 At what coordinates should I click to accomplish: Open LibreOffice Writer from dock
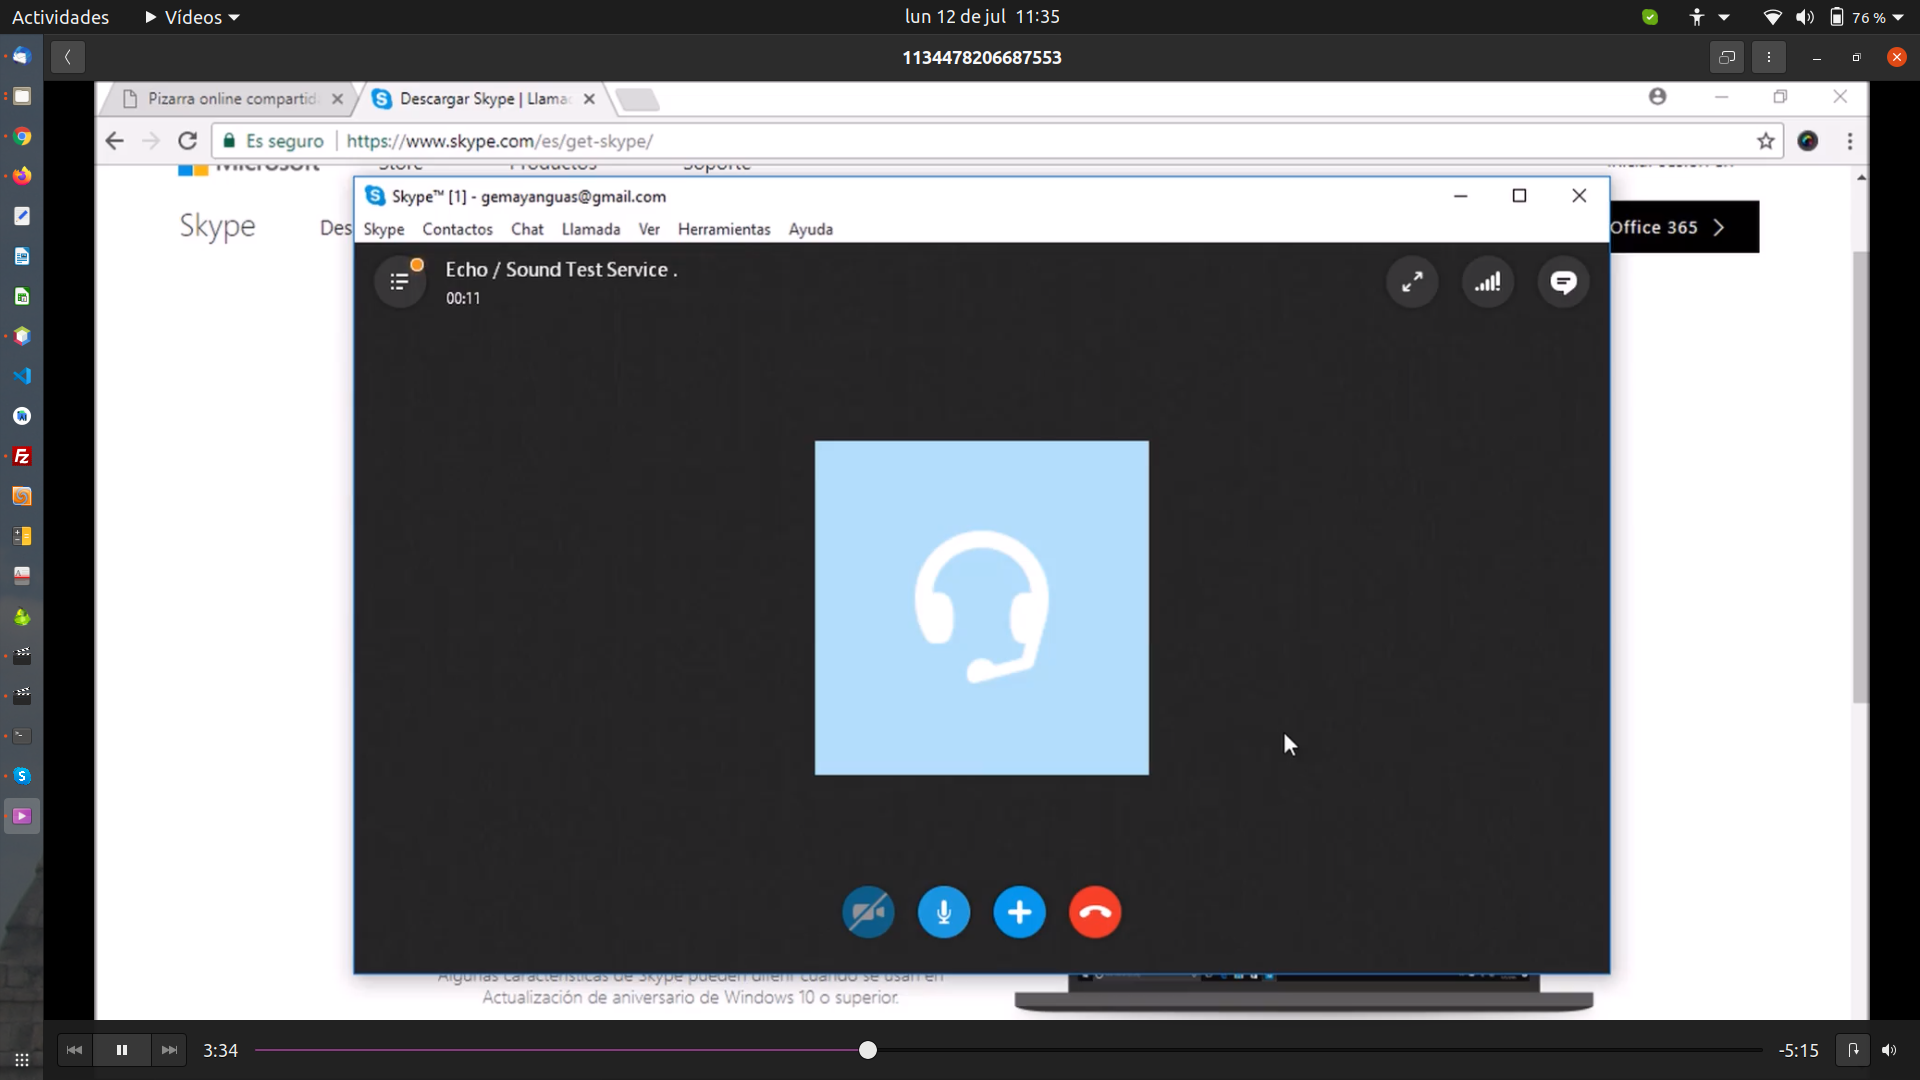(22, 256)
